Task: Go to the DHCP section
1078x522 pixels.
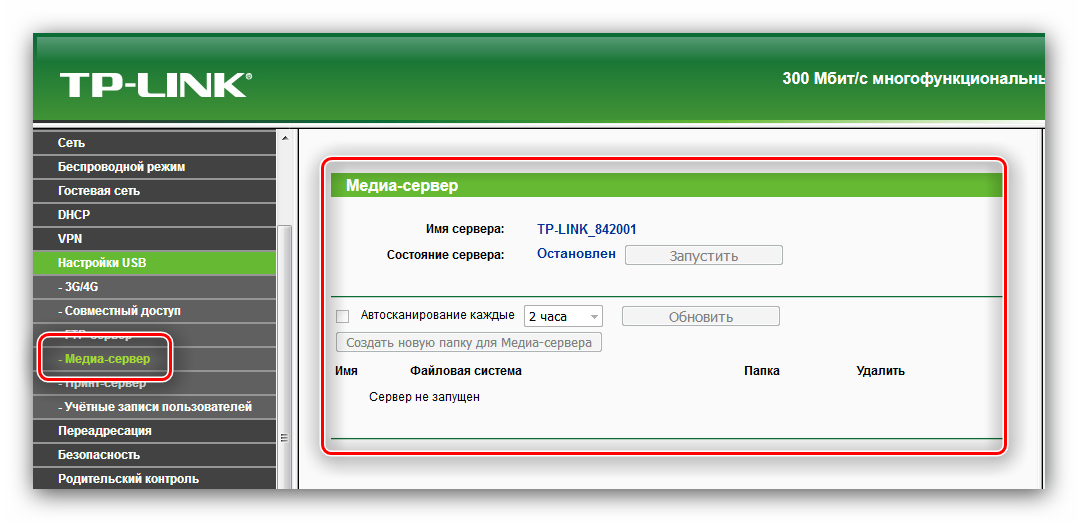Action: coord(74,215)
